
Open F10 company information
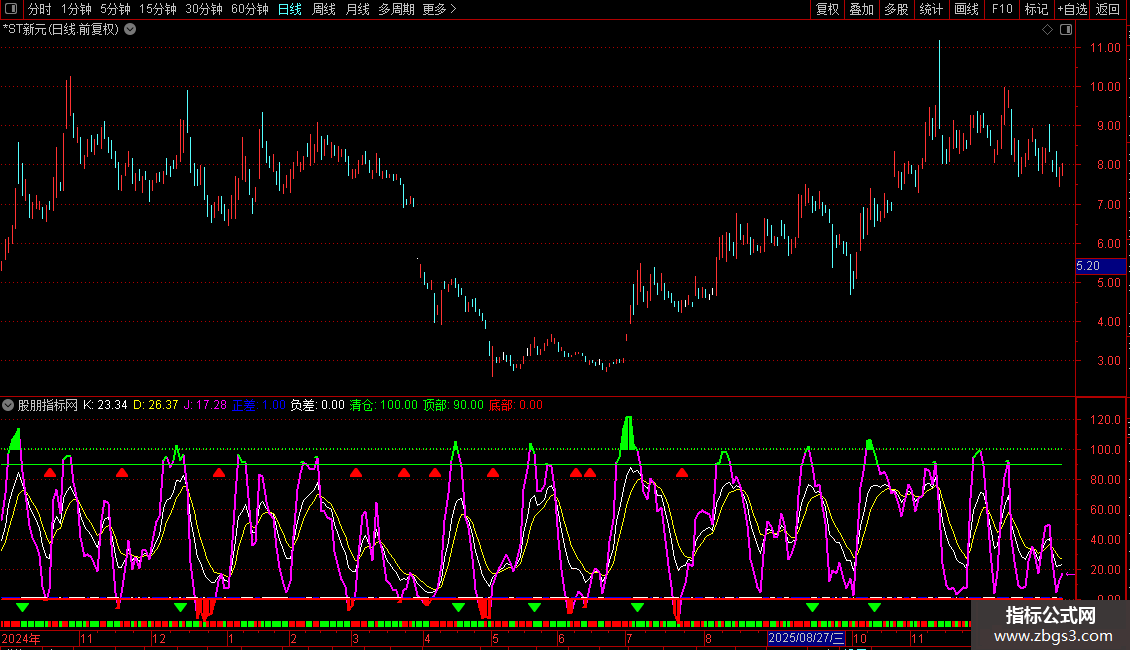pos(1002,9)
